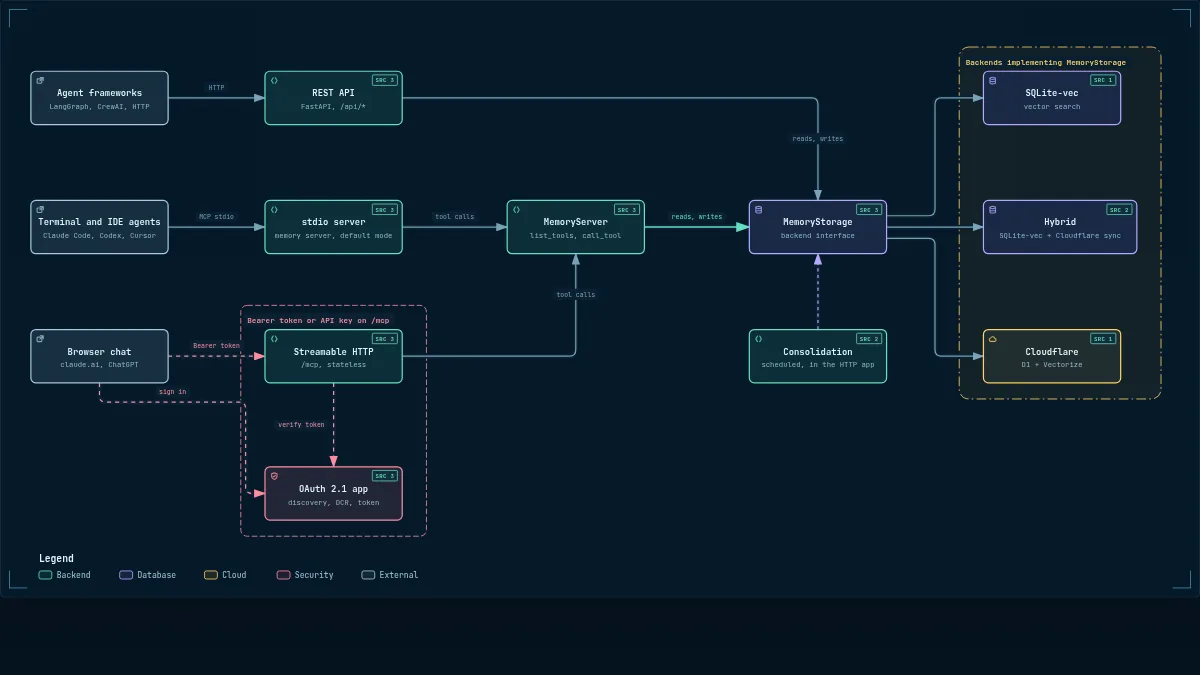Click the 'verify token' edge label
This screenshot has height=675, width=1200.
click(x=300, y=425)
